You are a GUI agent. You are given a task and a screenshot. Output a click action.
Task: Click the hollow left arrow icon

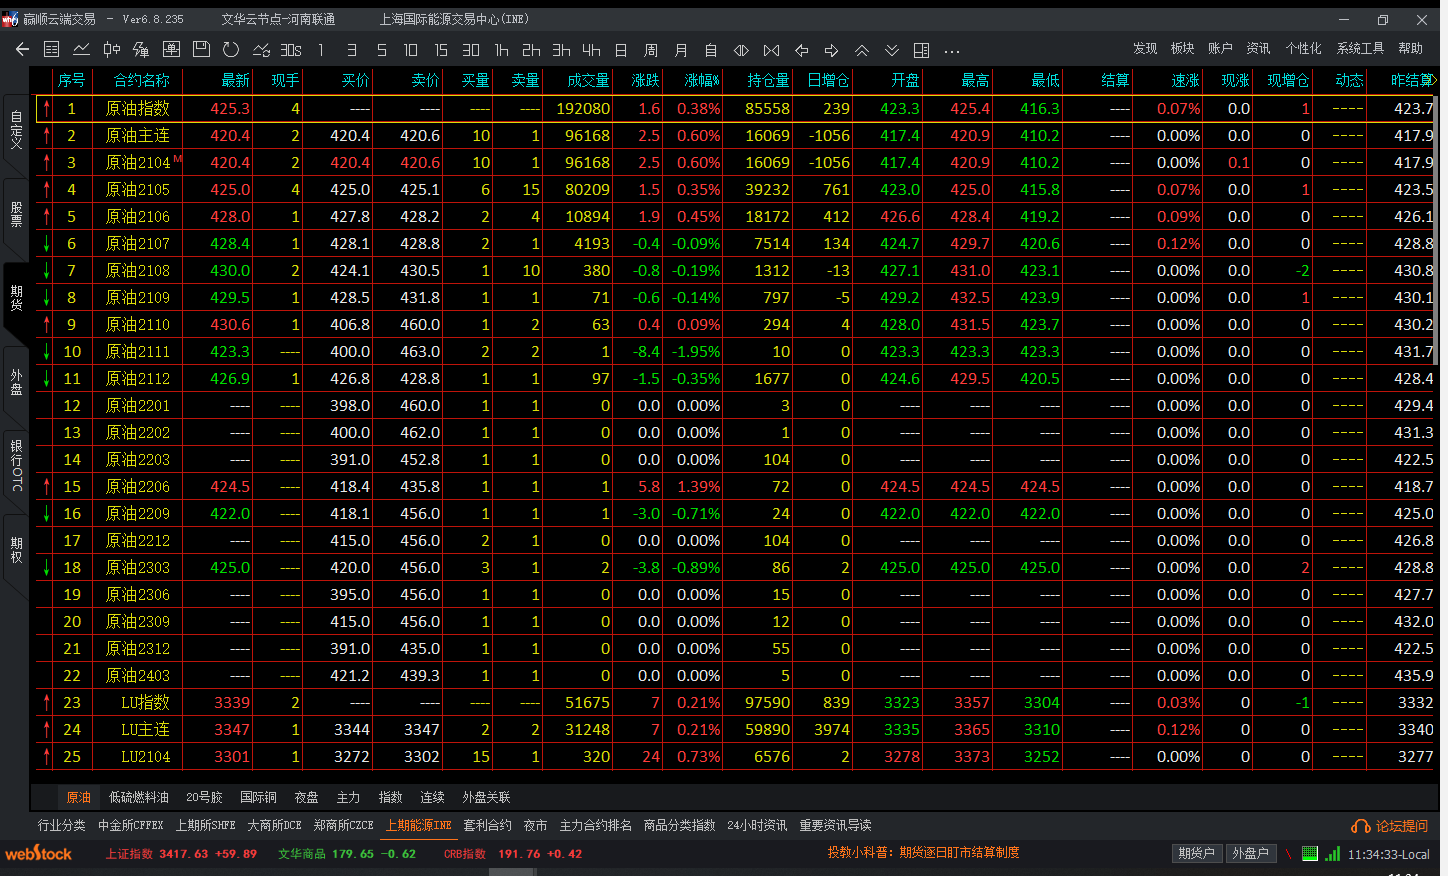click(801, 50)
